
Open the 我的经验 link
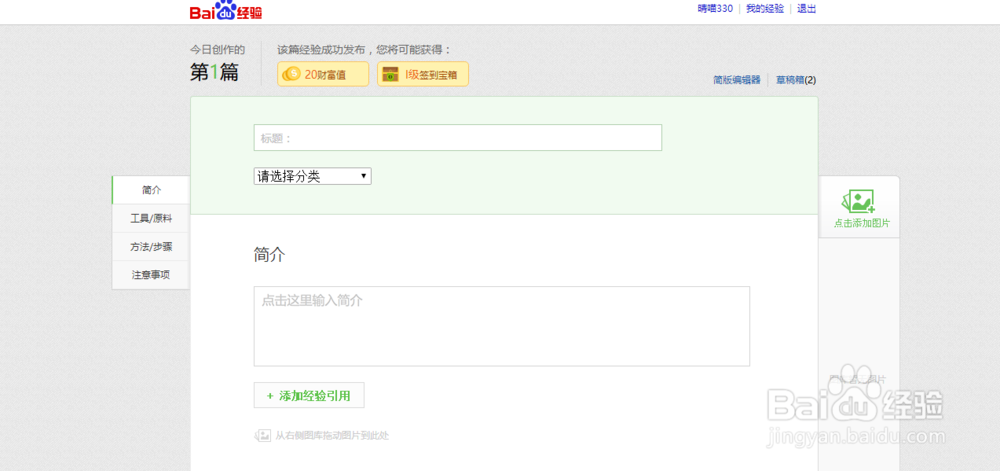(x=765, y=9)
